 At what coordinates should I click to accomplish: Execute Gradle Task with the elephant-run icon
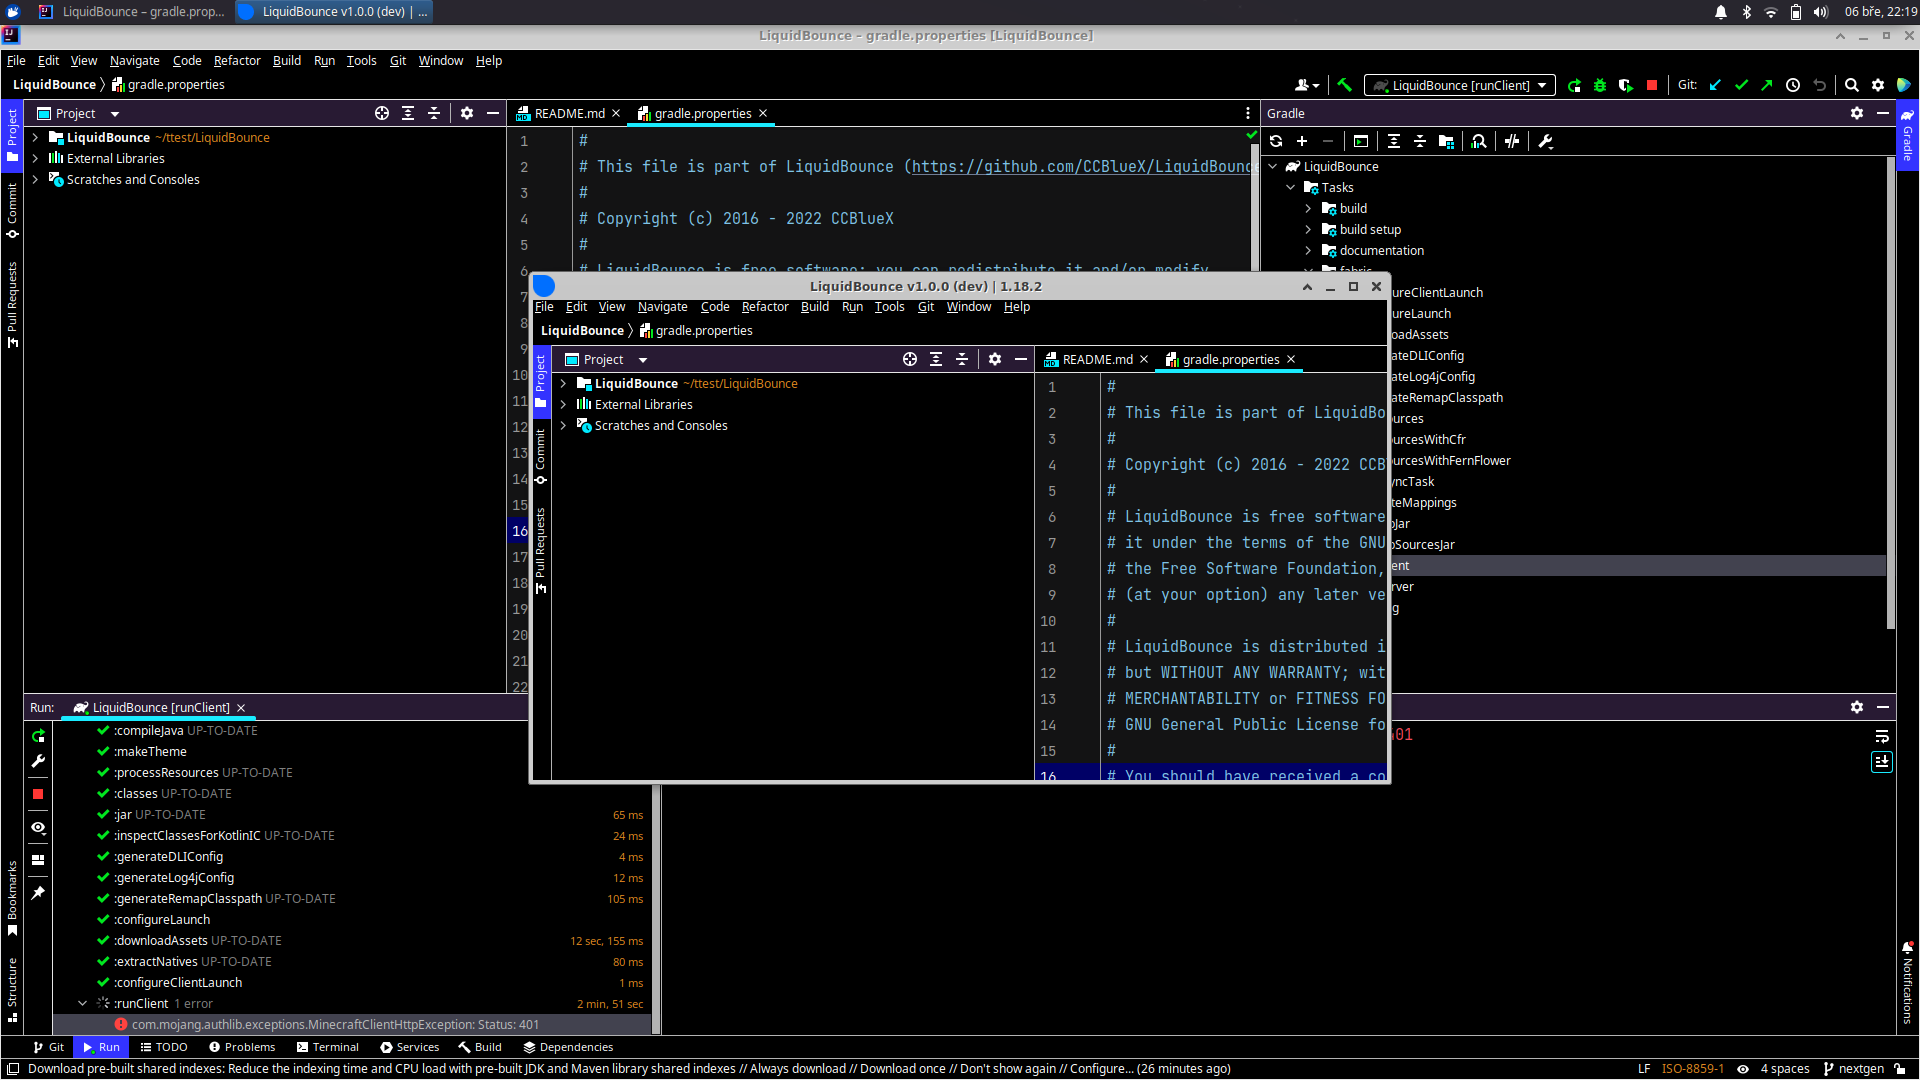(x=1361, y=141)
